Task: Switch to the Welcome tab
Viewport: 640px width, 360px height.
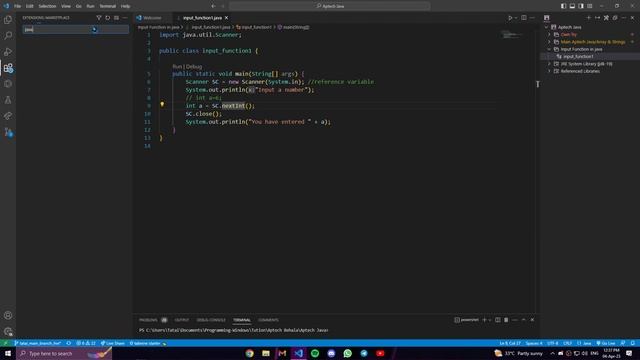Action: 152,18
